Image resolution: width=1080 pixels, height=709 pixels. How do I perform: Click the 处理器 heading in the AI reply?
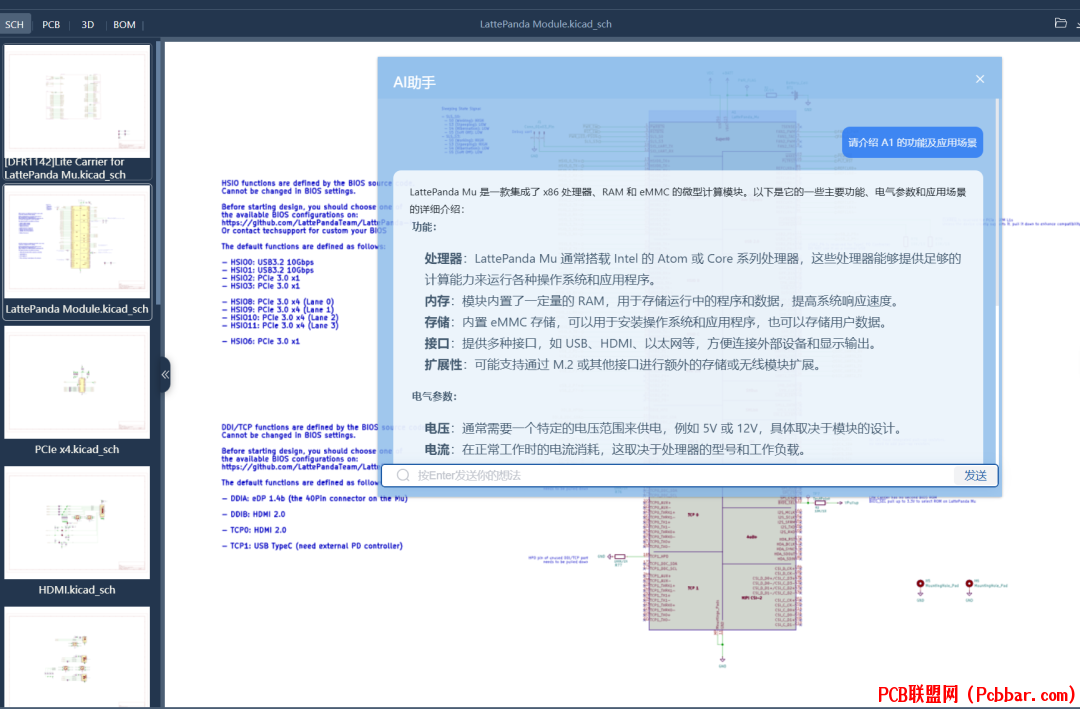click(443, 259)
